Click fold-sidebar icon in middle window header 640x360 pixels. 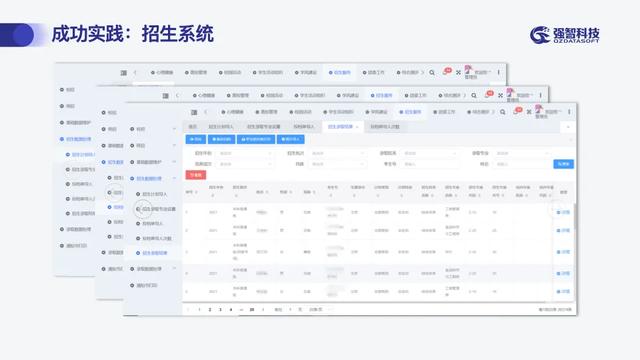click(165, 96)
